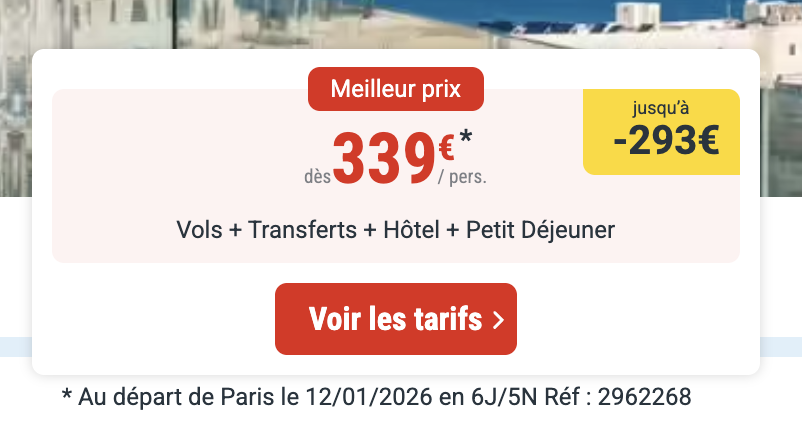Click the '/ pers.' label
Screen dimensions: 802x434
pos(462,177)
